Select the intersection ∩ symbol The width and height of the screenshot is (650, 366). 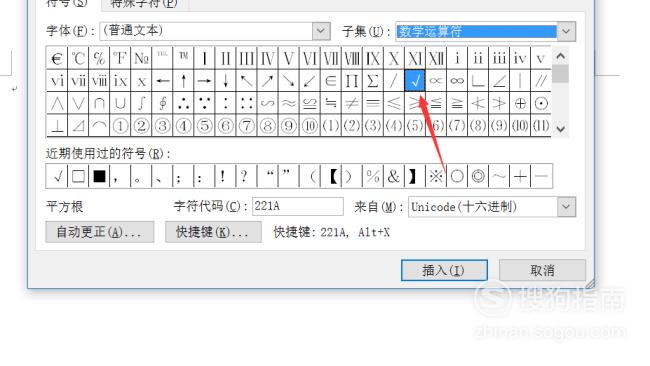point(99,103)
